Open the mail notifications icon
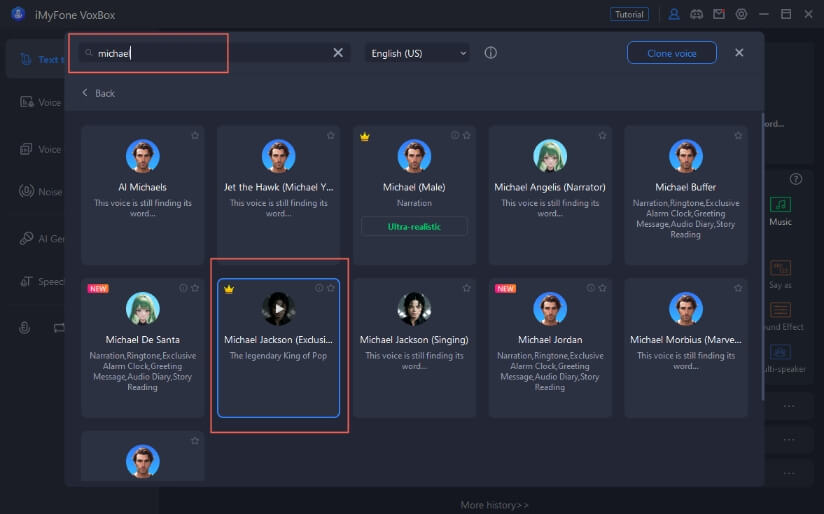Image resolution: width=824 pixels, height=514 pixels. click(719, 14)
